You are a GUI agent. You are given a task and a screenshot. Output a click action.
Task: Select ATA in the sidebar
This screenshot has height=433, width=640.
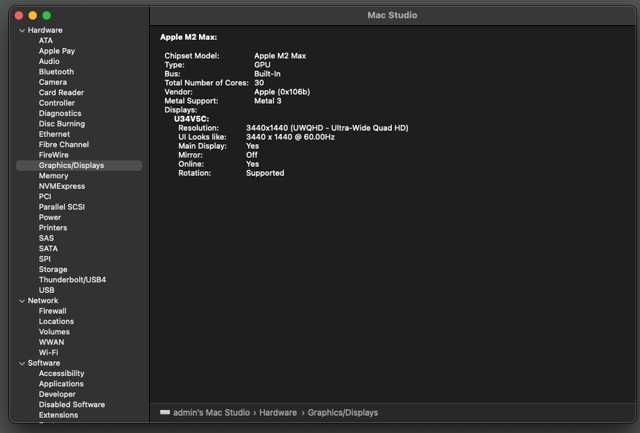tap(46, 40)
